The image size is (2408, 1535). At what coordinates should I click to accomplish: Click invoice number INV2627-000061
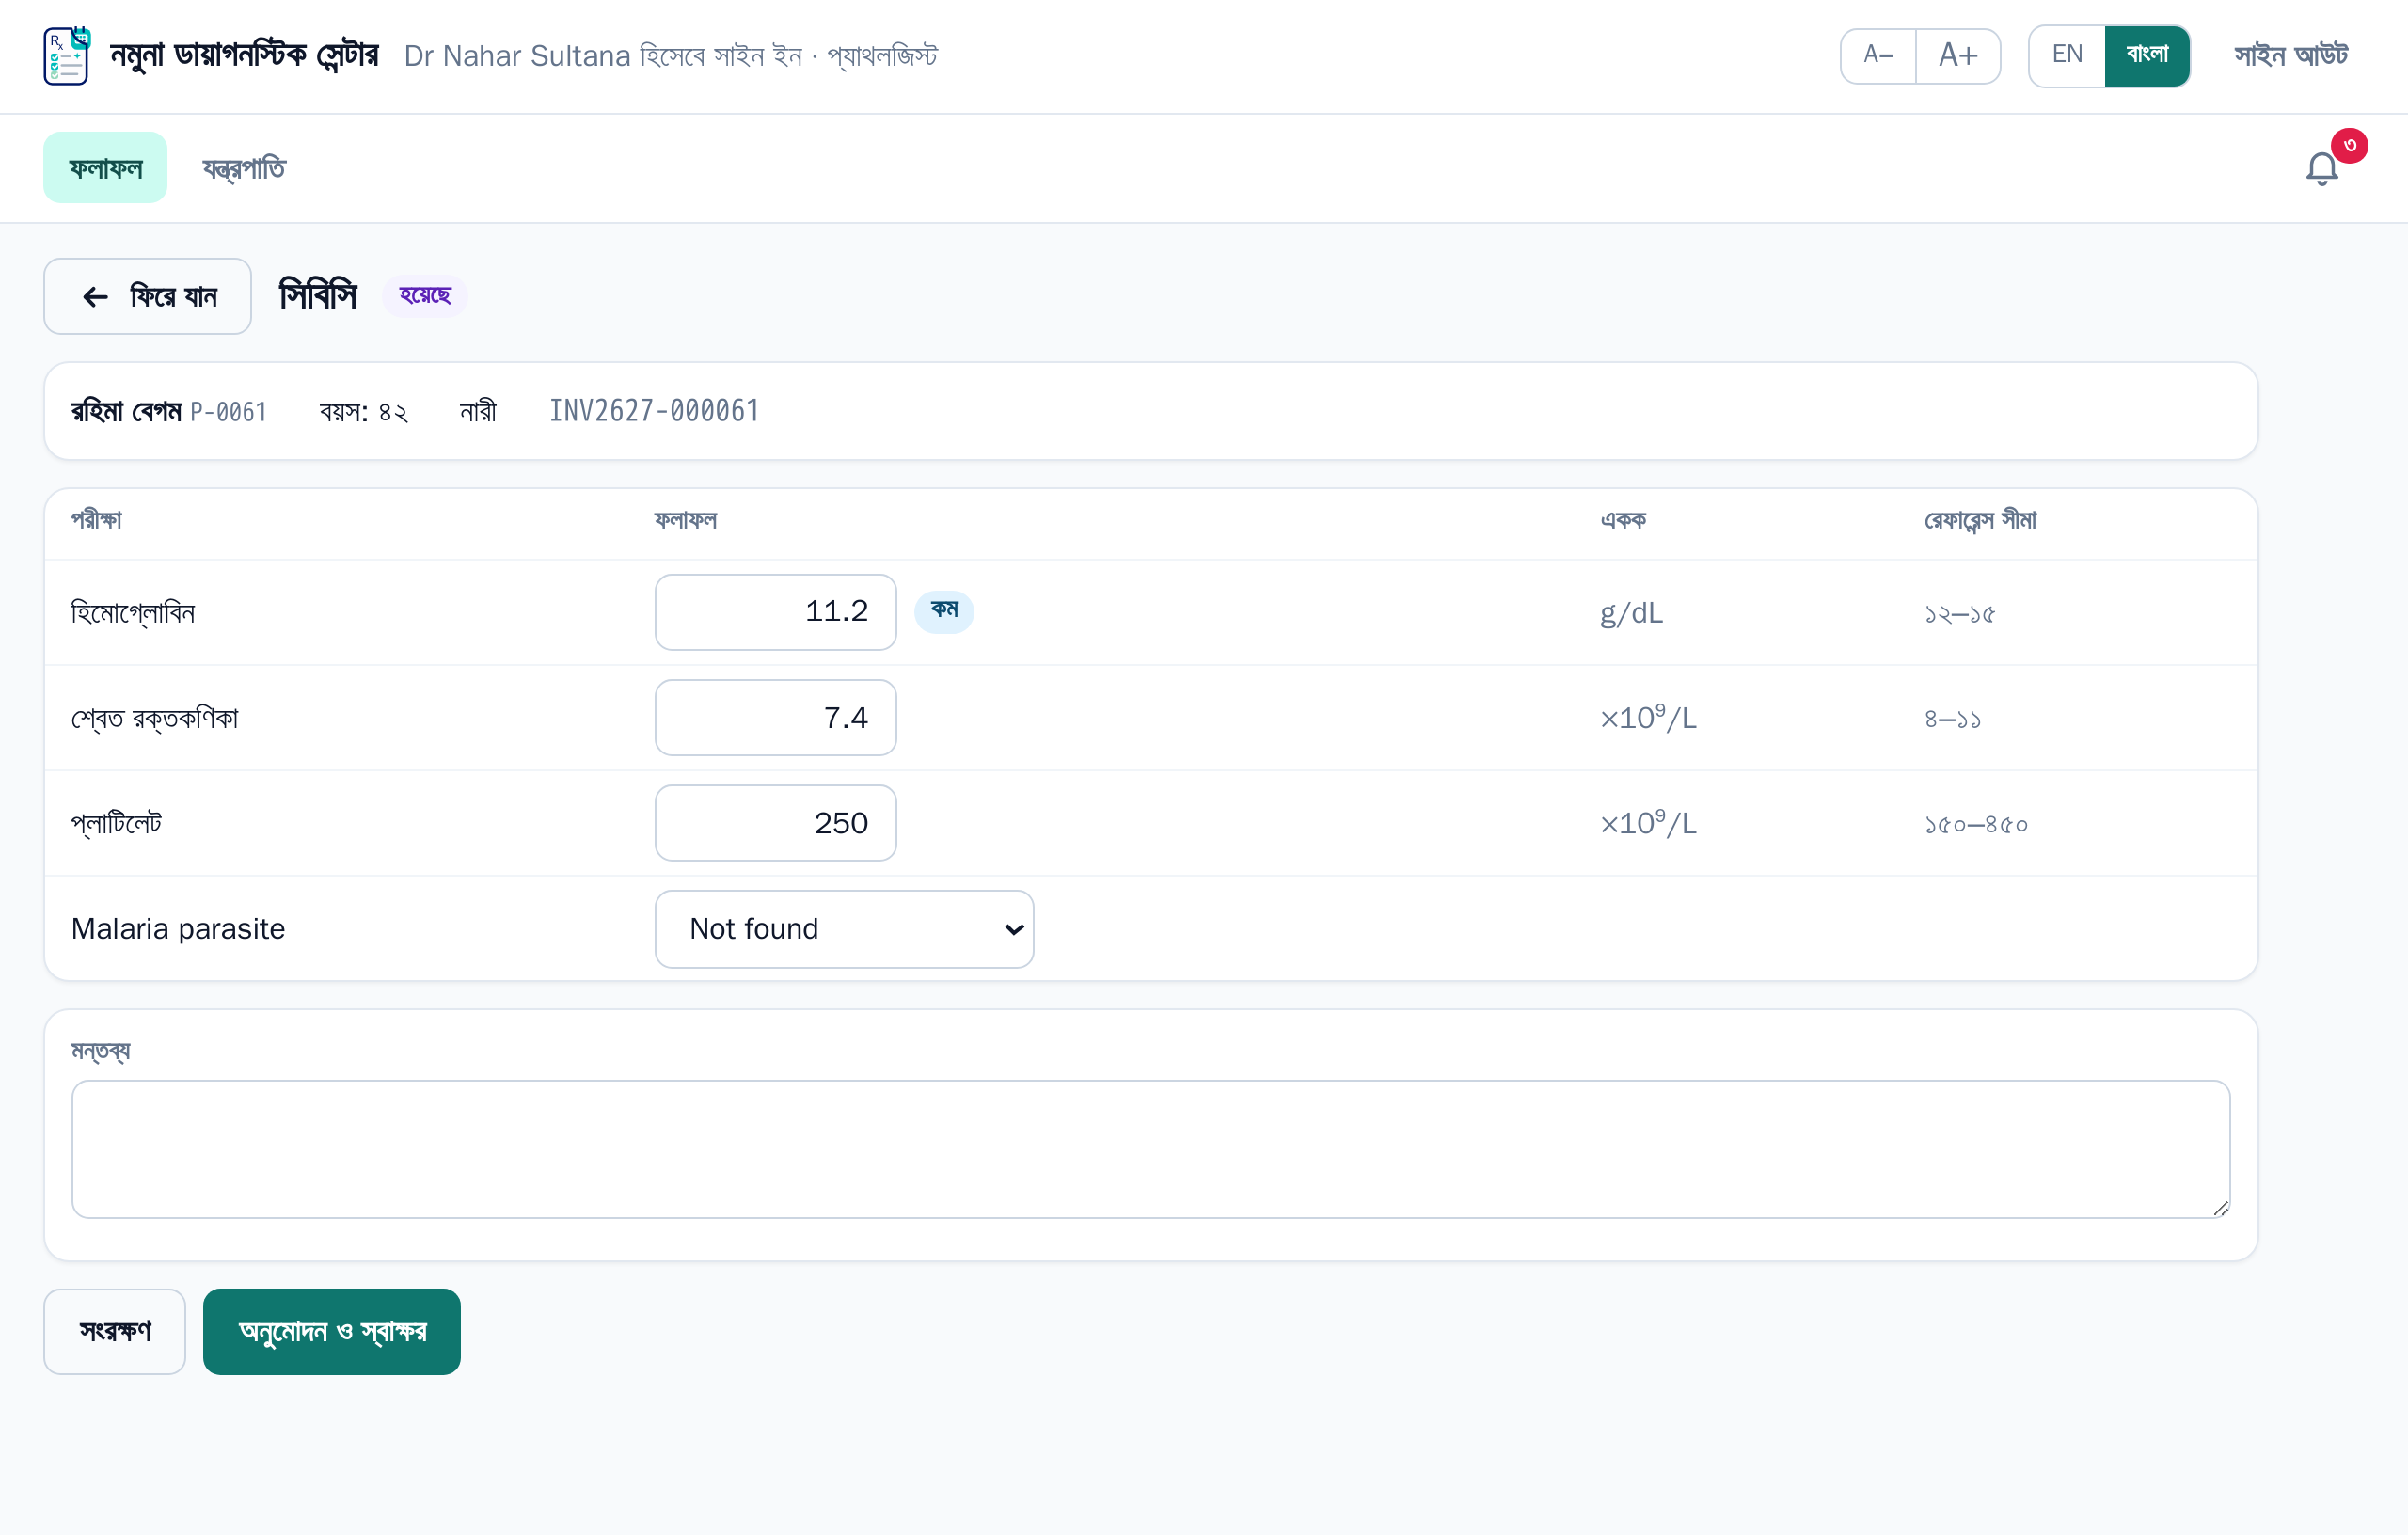click(x=654, y=411)
